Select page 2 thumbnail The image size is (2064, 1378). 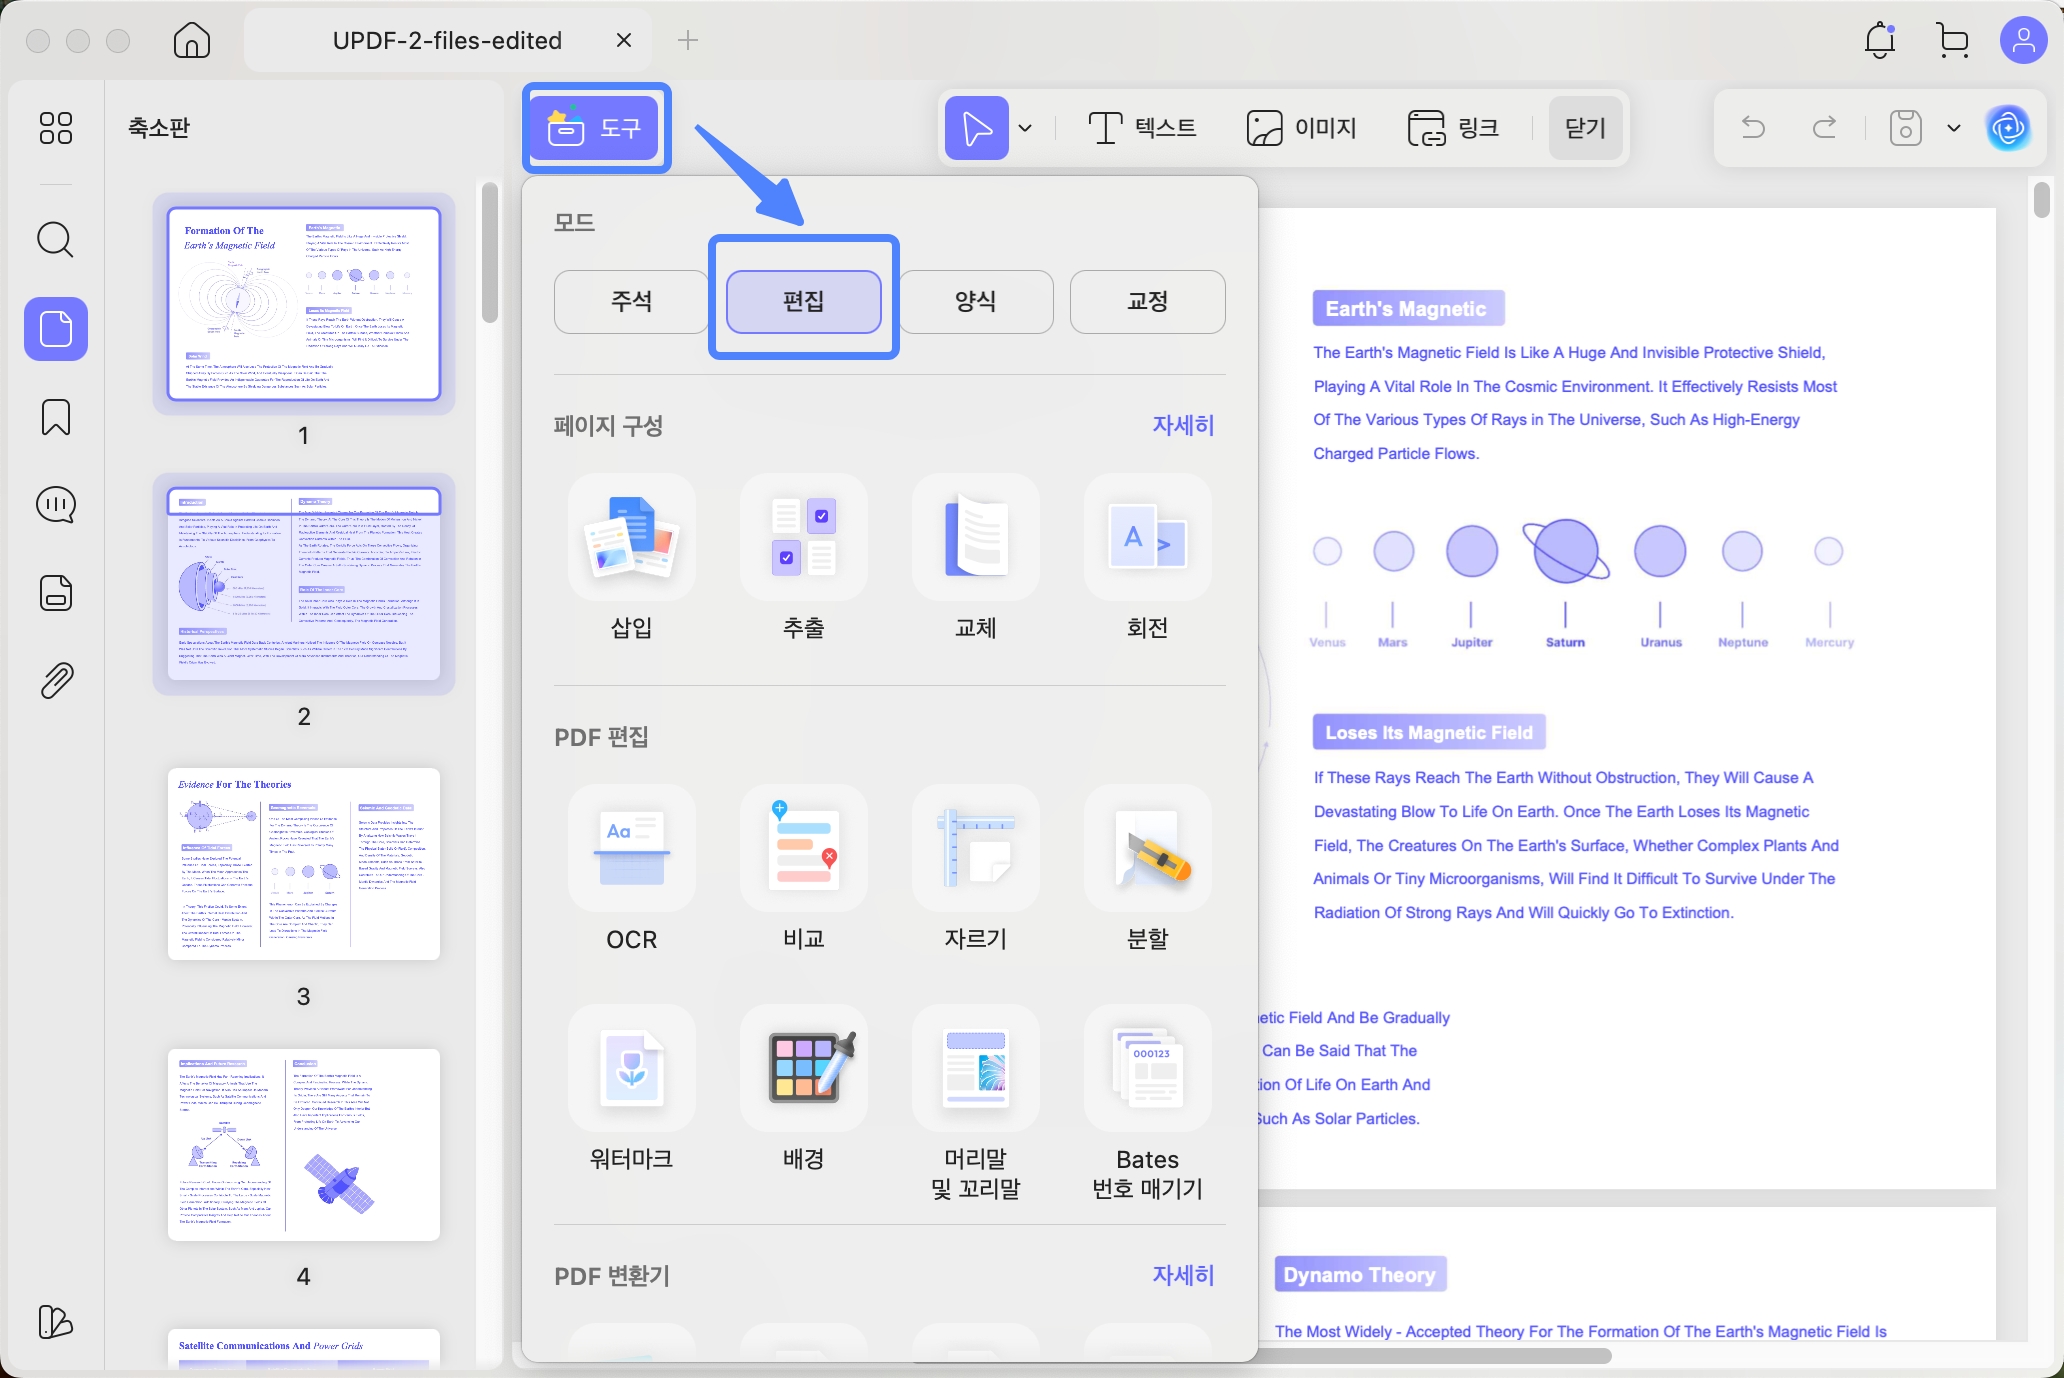click(304, 584)
